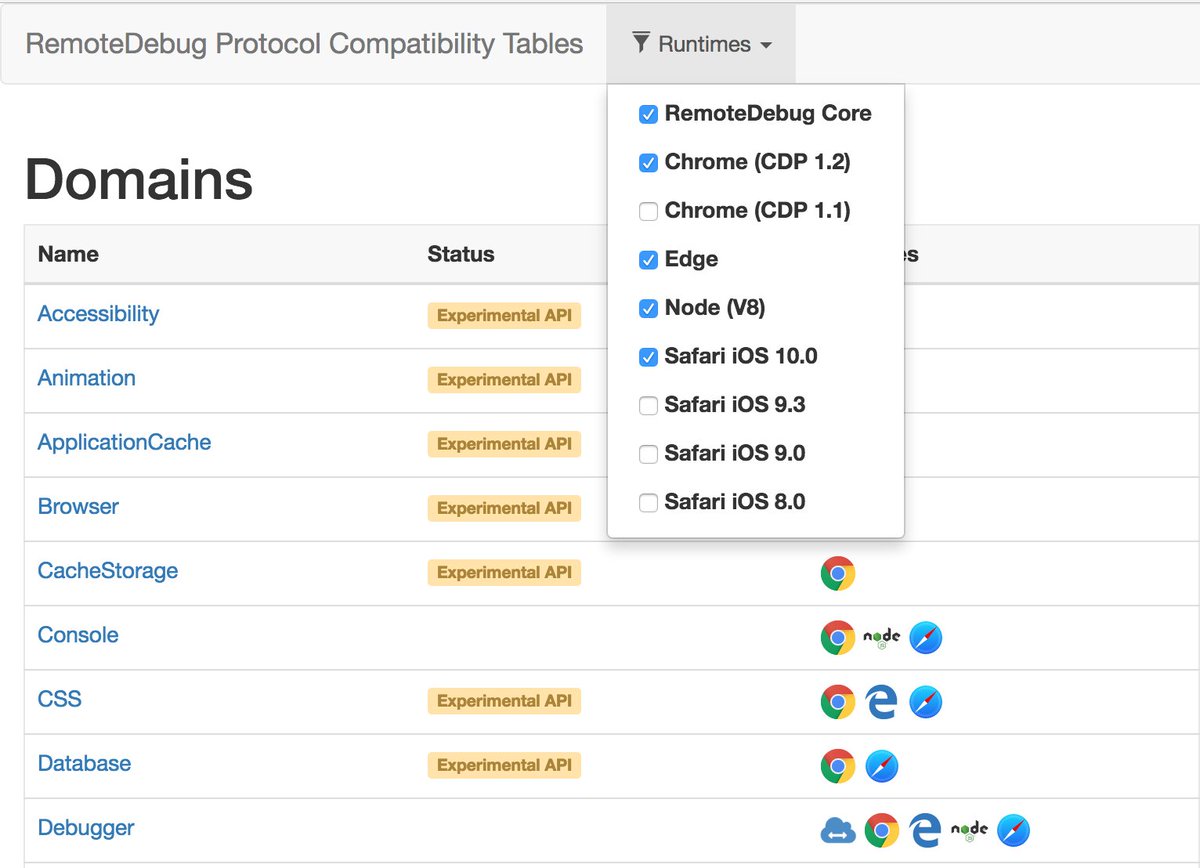
Task: Click RemoteDebug Core cloud icon in Debugger row
Action: pyautogui.click(x=838, y=830)
